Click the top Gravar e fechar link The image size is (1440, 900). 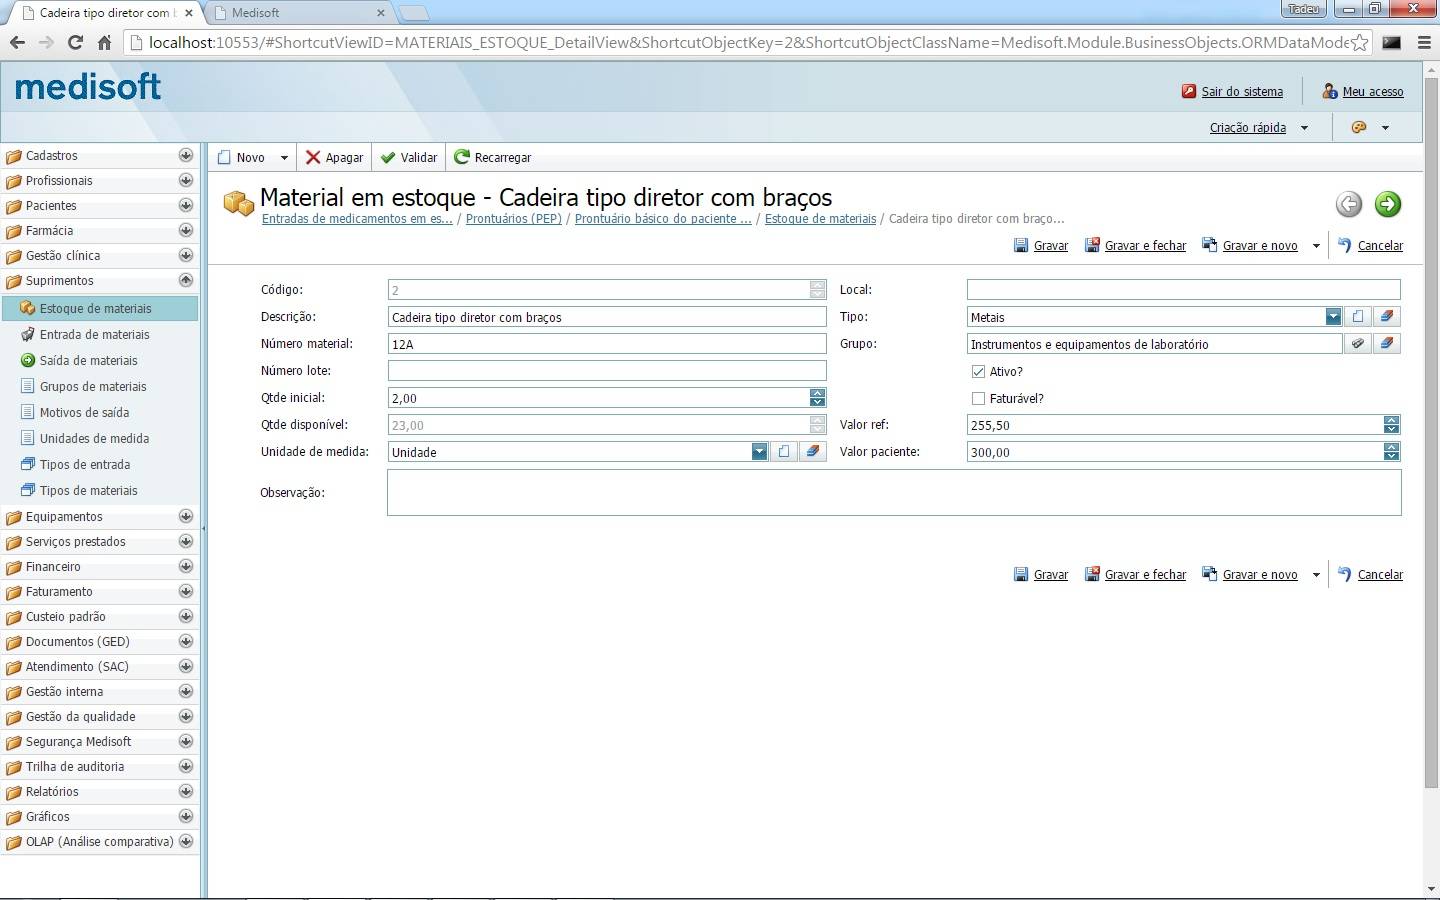click(1145, 245)
